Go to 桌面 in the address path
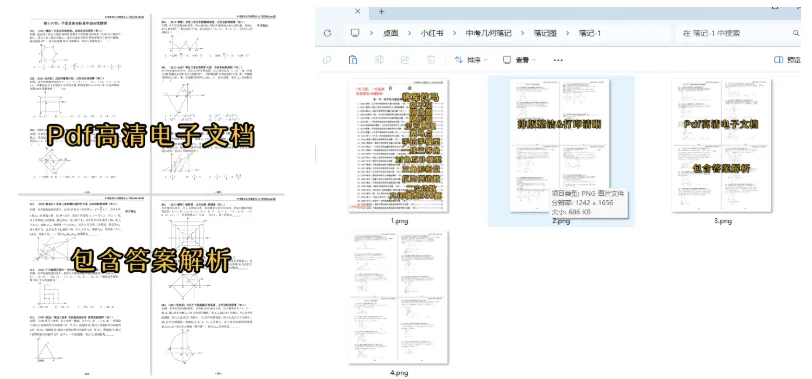 tap(390, 33)
